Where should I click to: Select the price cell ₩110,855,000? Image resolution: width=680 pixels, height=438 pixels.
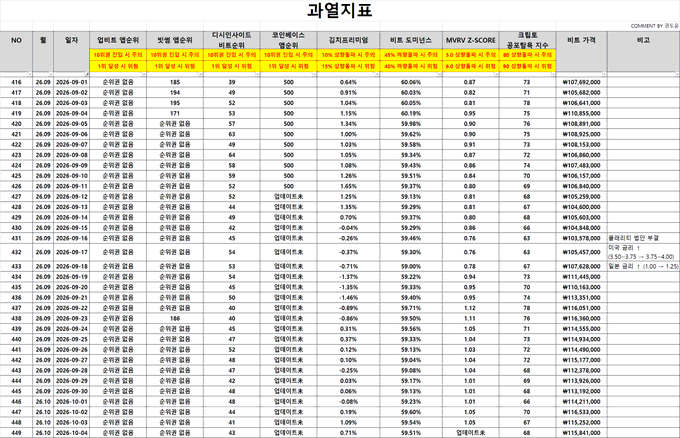(x=582, y=113)
